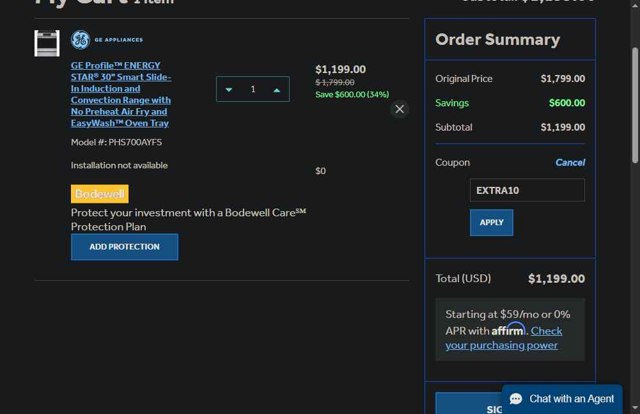The width and height of the screenshot is (640, 414).
Task: Select the yellow Bodewell badge
Action: (100, 194)
